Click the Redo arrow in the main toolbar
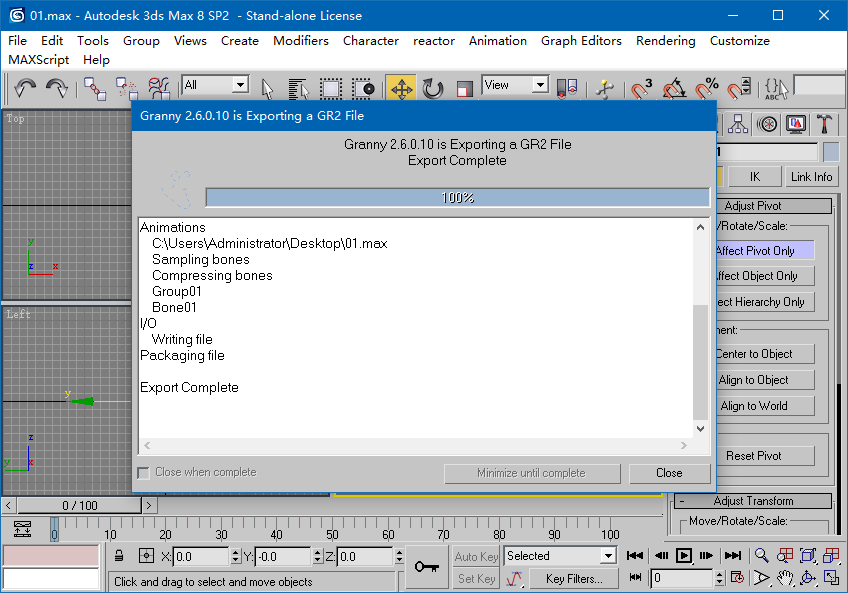 point(56,88)
